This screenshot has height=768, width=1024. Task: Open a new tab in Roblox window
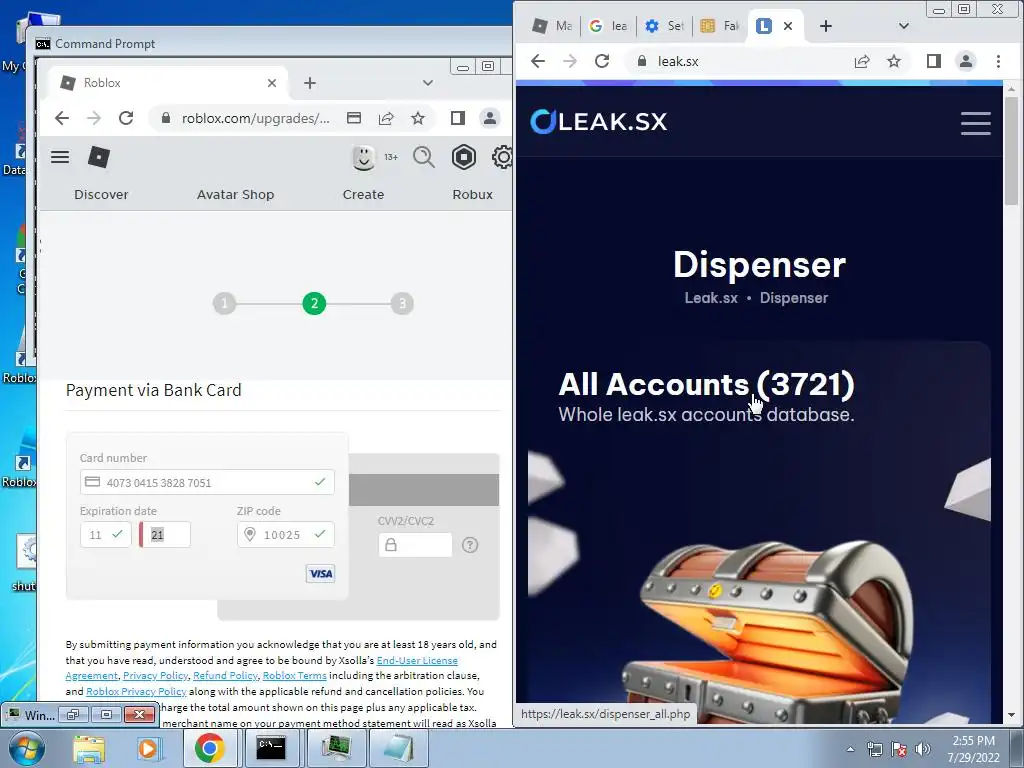(310, 83)
